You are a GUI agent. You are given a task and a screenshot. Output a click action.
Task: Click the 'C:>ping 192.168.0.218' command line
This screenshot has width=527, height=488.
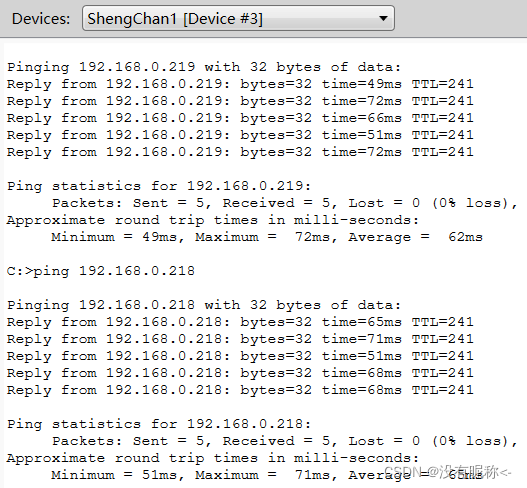pos(101,271)
